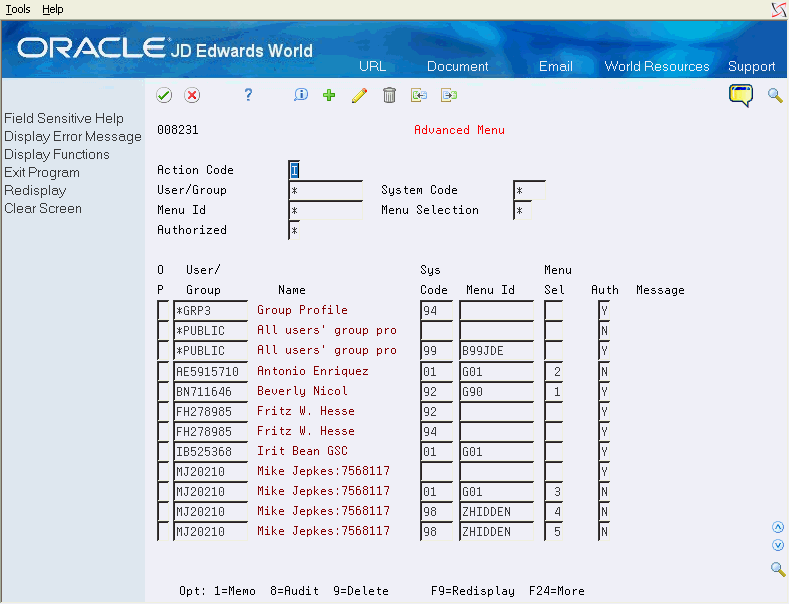Select Field Sensitive Help
789x604 pixels.
[64, 118]
